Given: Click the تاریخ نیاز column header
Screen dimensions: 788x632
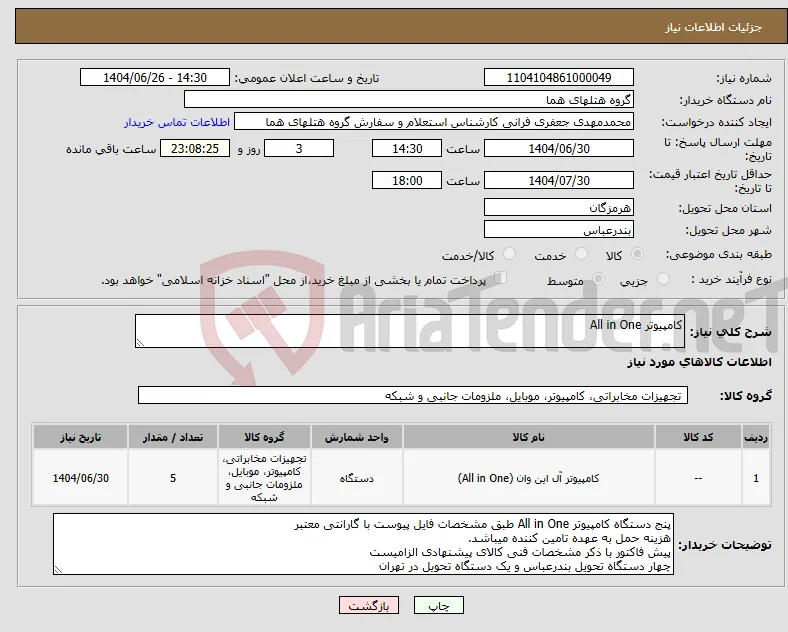Looking at the screenshot, I should (80, 437).
